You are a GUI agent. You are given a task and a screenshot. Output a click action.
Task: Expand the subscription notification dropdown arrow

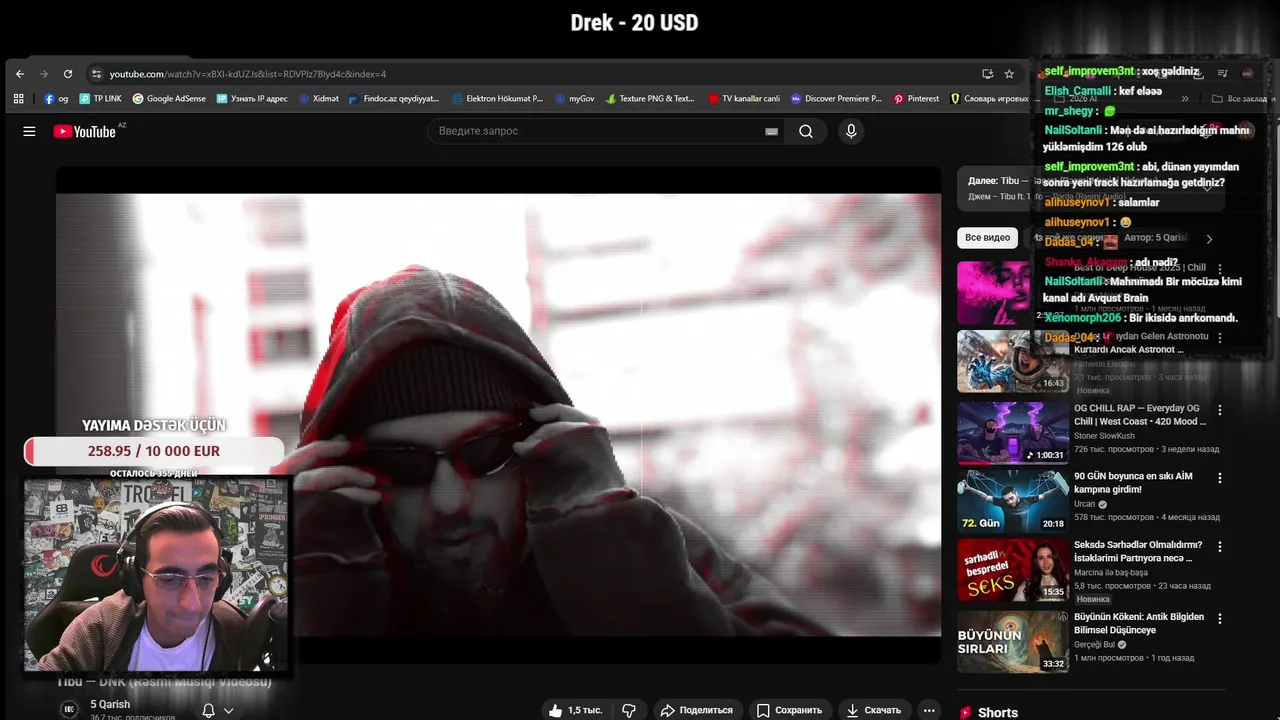tap(229, 711)
